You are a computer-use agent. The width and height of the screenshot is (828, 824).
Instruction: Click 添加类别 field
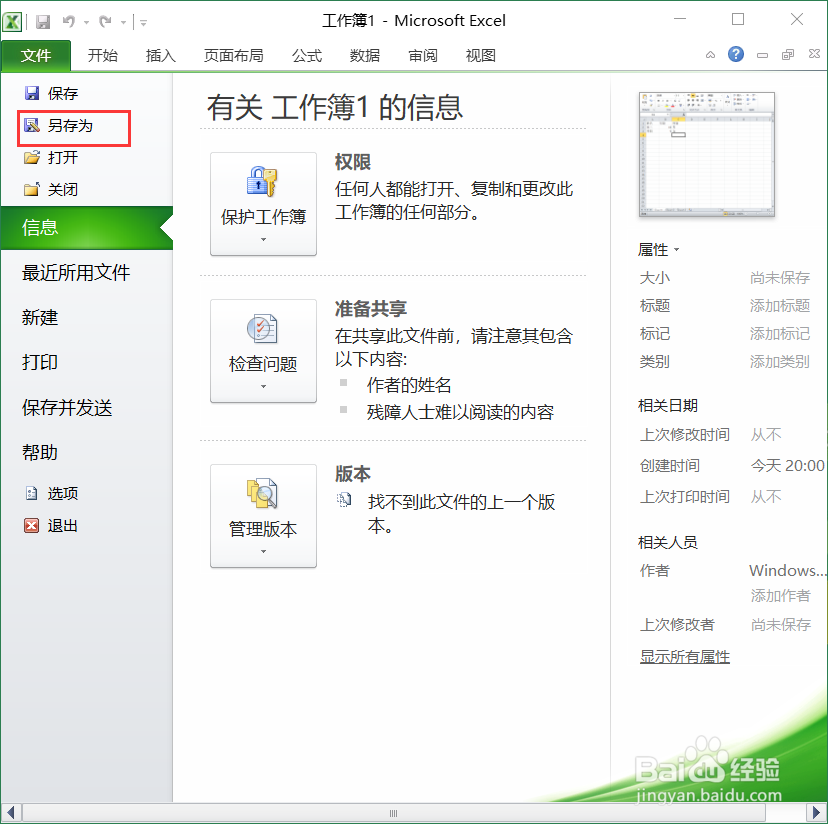click(x=780, y=362)
